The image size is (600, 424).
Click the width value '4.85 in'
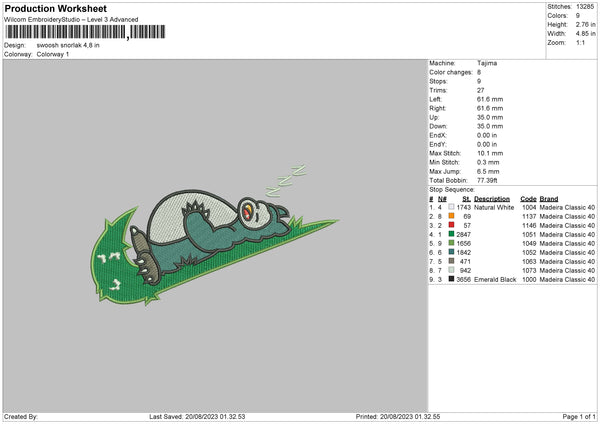(x=585, y=34)
